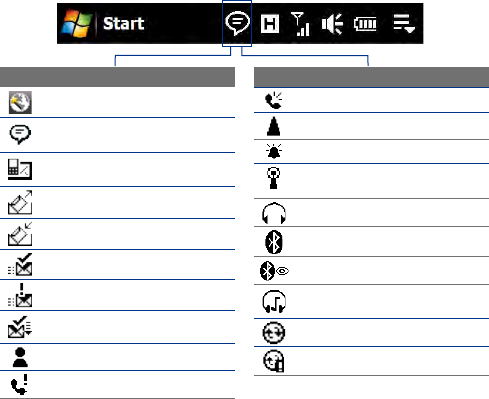
Task: Select the receiving message envelope icon
Action: tap(20, 234)
